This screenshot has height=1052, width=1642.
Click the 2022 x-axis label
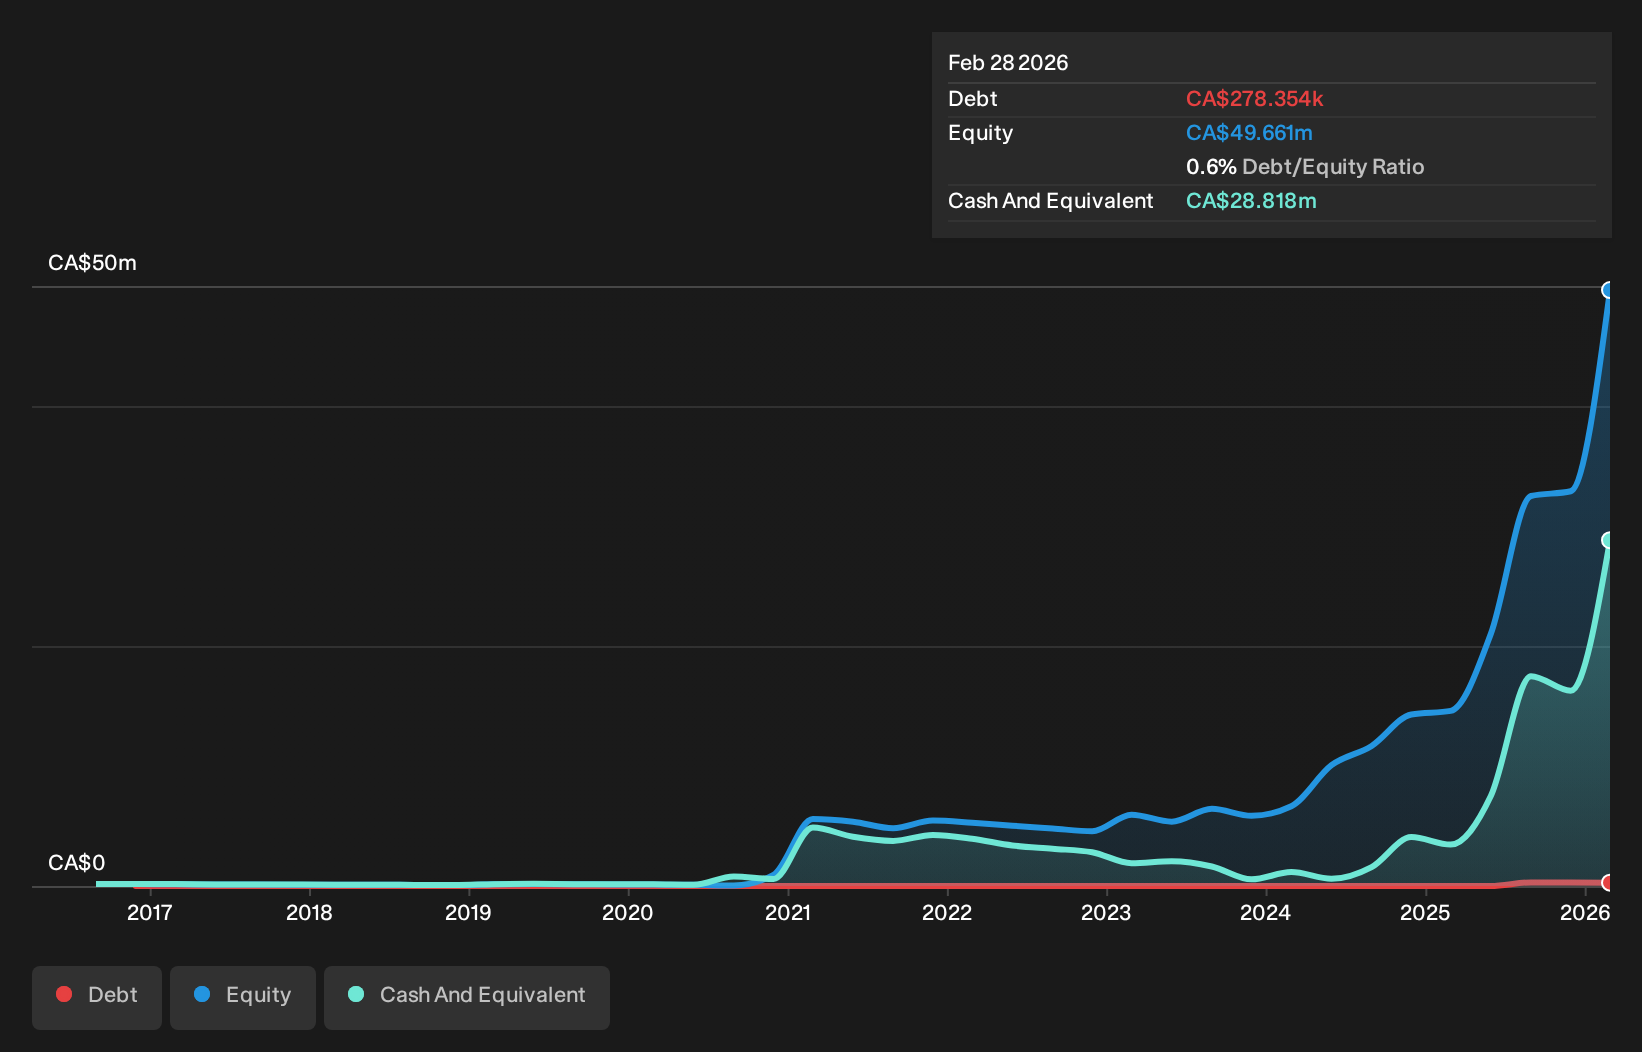947,912
